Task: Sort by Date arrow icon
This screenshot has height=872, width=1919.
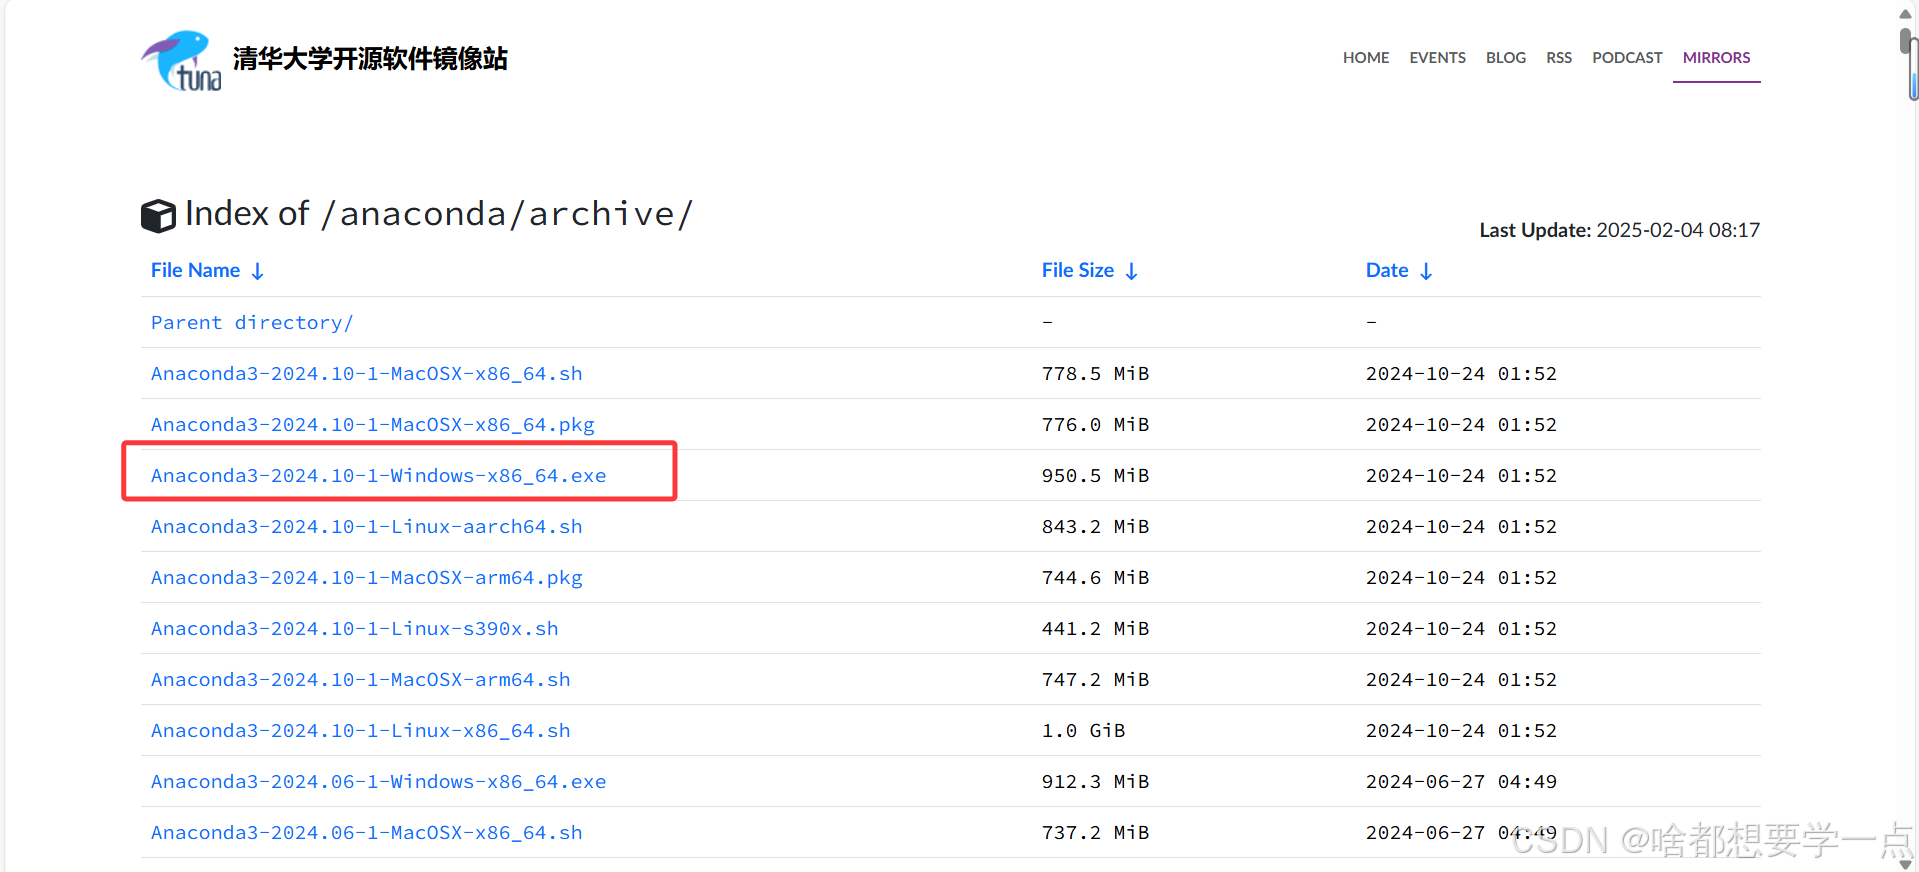Action: 1426,271
